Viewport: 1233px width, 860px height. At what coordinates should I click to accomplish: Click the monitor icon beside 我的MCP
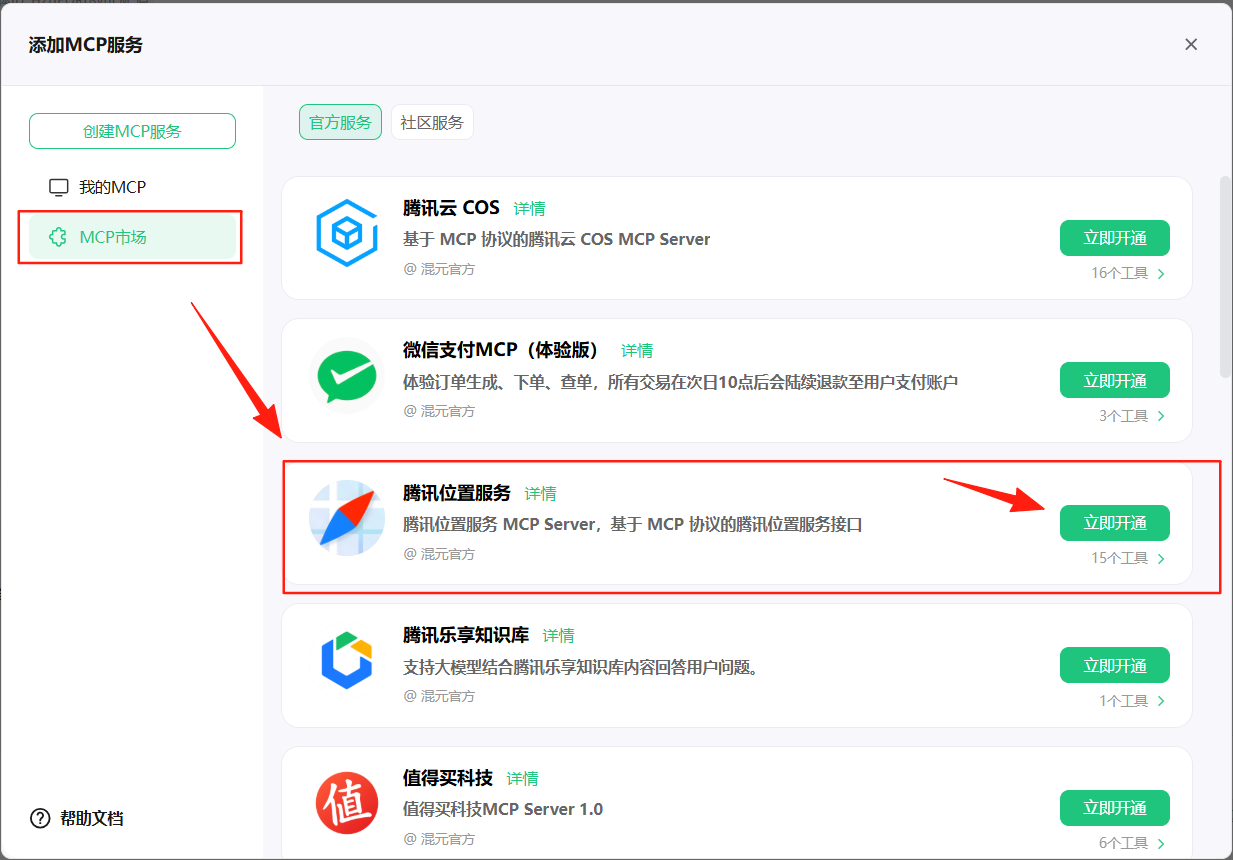pyautogui.click(x=59, y=187)
